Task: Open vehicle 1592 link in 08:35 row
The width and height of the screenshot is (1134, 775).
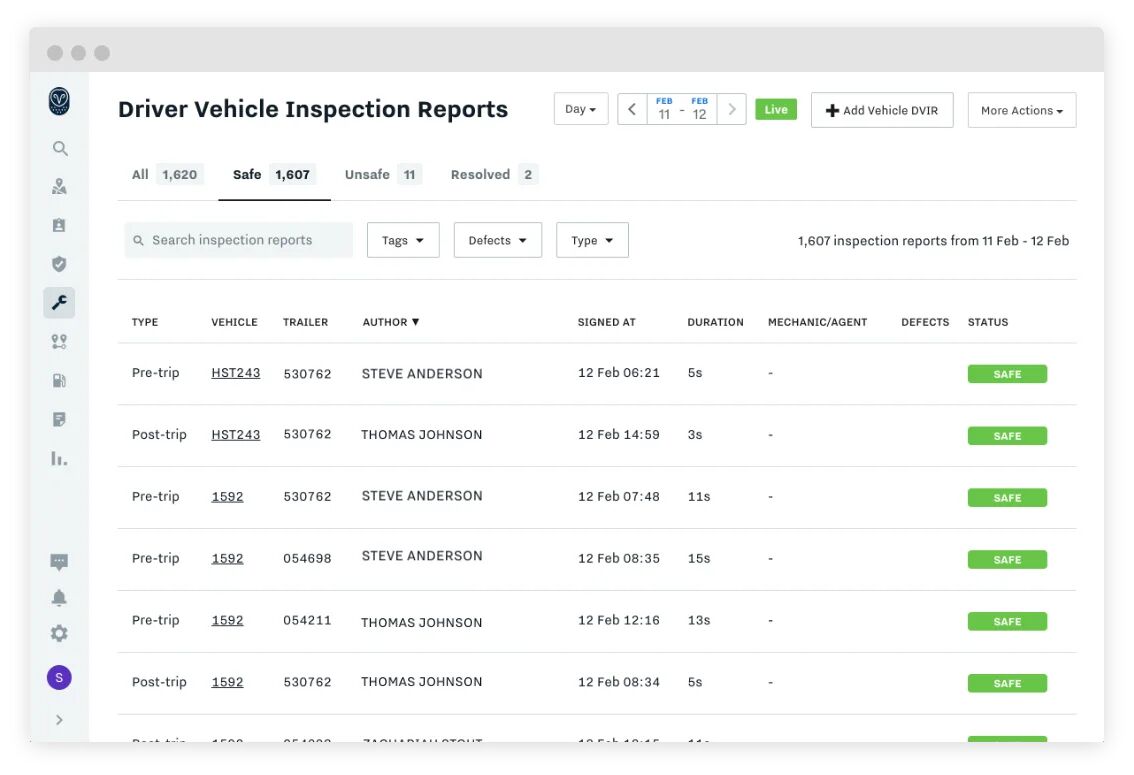Action: 227,559
